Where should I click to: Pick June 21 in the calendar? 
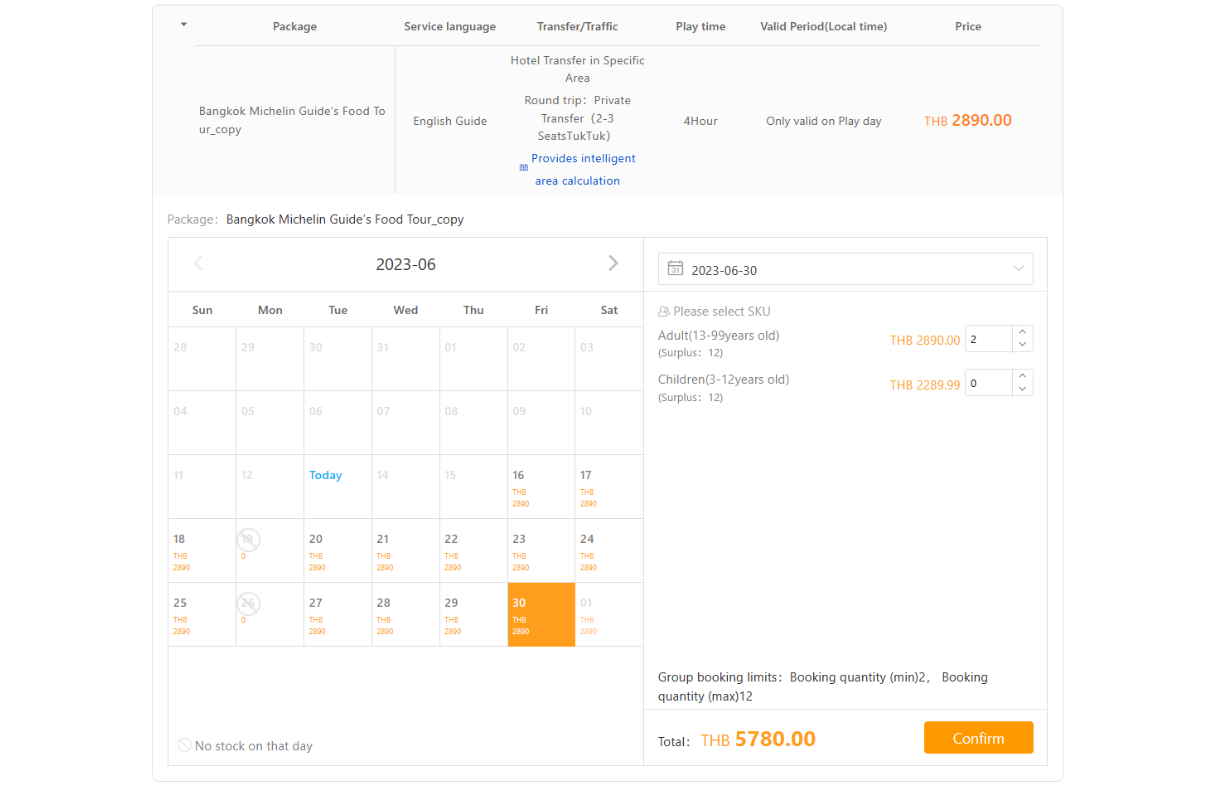[405, 550]
